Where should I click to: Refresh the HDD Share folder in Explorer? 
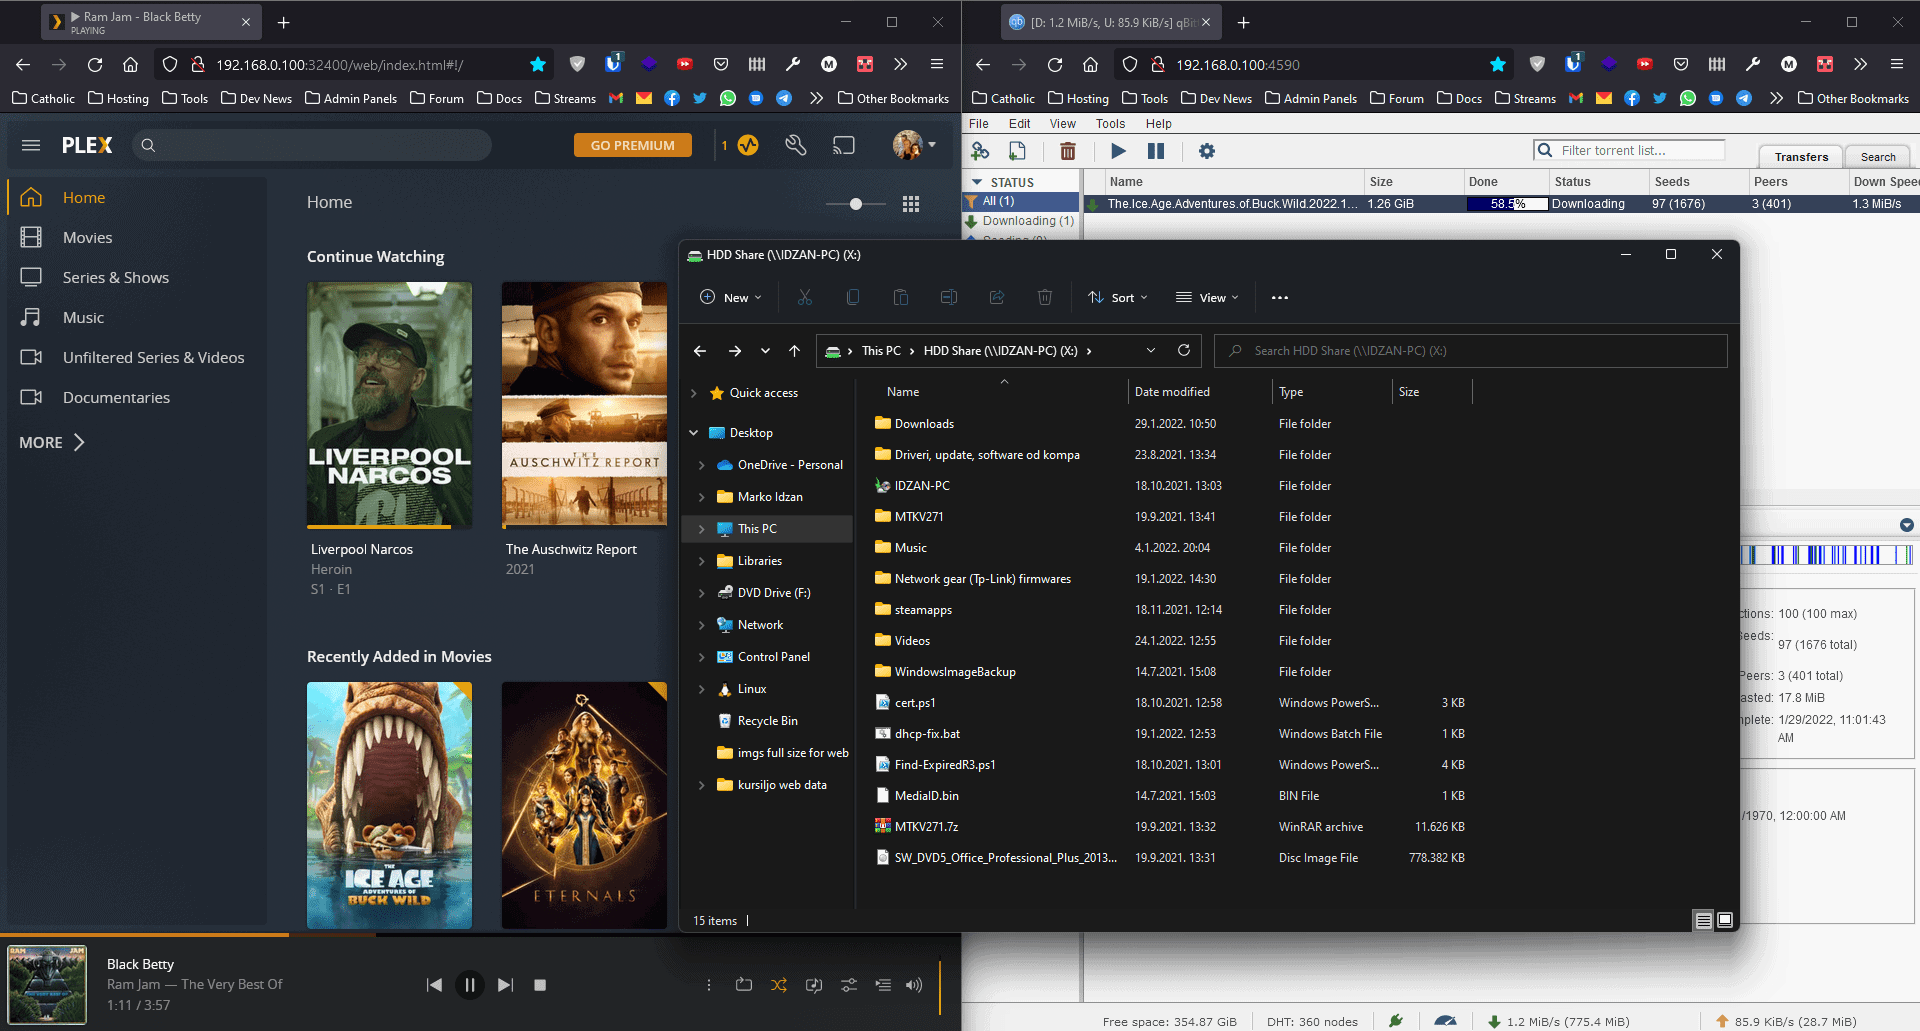(1184, 350)
